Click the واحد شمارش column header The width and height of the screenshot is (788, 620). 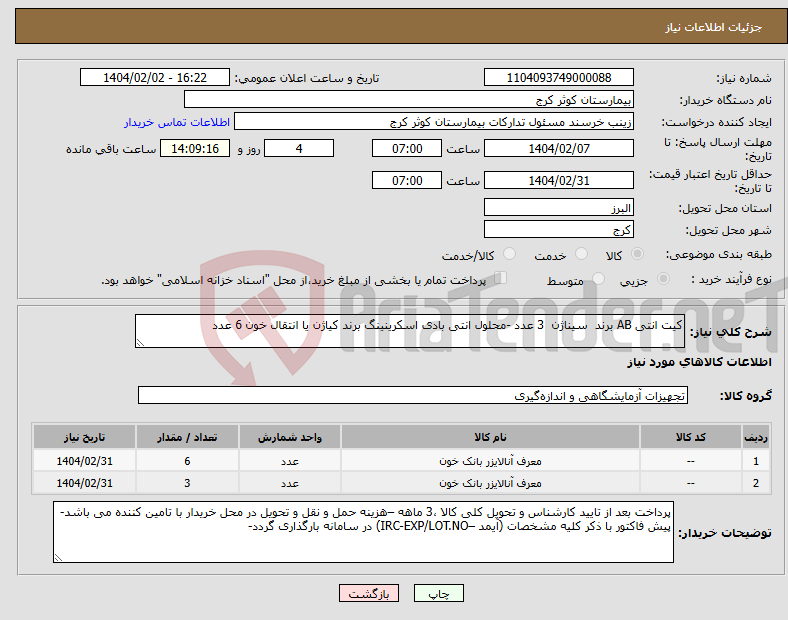pyautogui.click(x=290, y=437)
